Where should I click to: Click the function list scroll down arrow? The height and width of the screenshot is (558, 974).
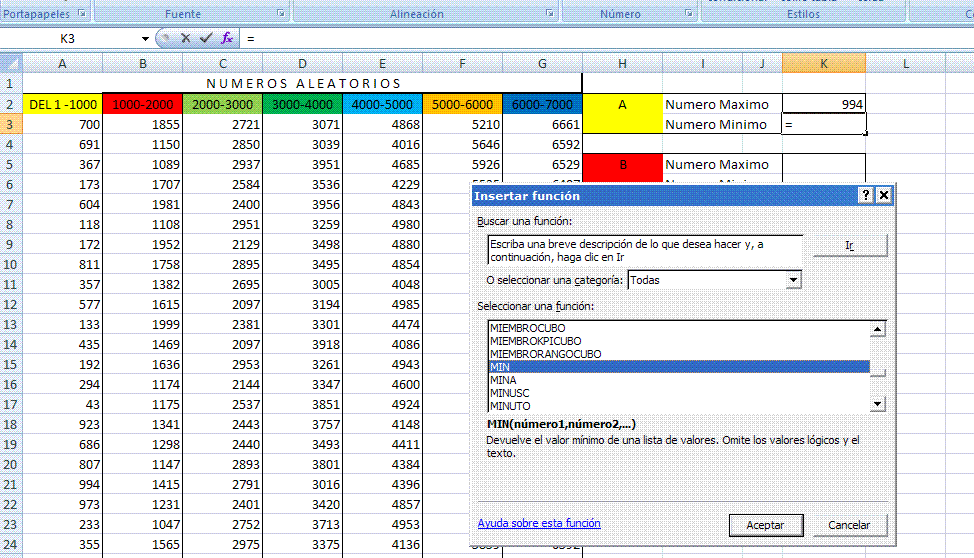(x=878, y=404)
